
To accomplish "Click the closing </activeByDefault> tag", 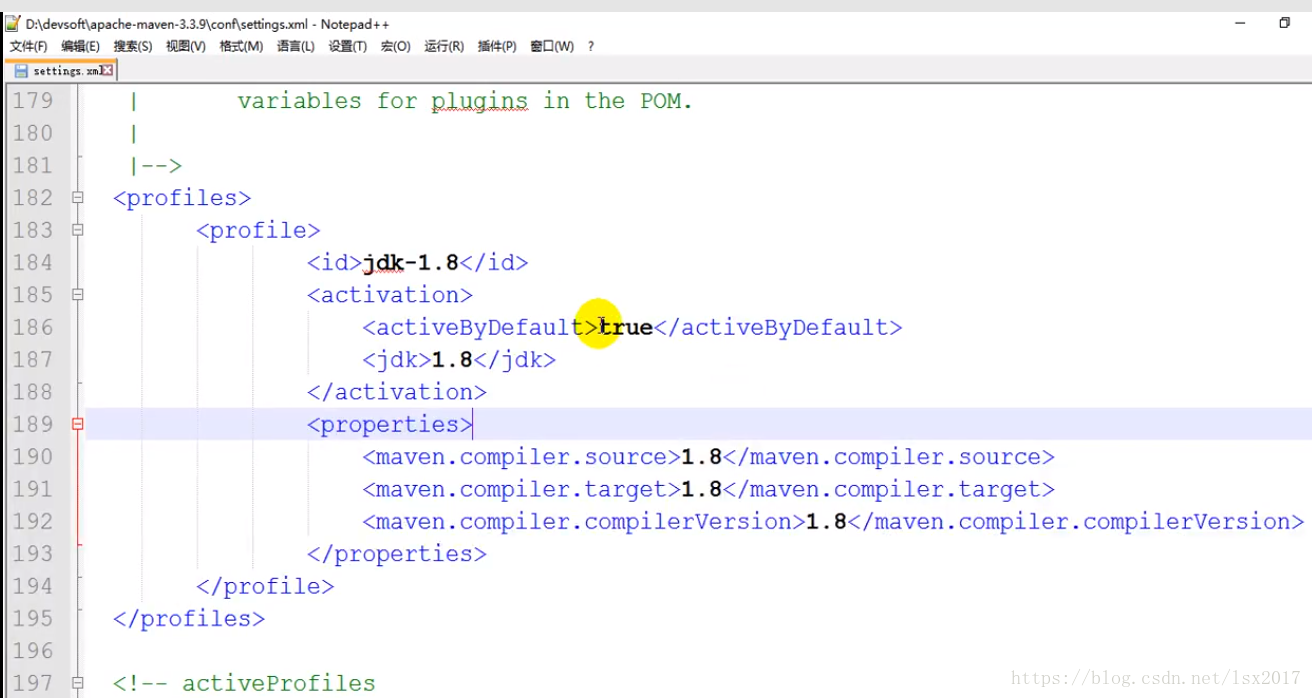I will click(777, 327).
